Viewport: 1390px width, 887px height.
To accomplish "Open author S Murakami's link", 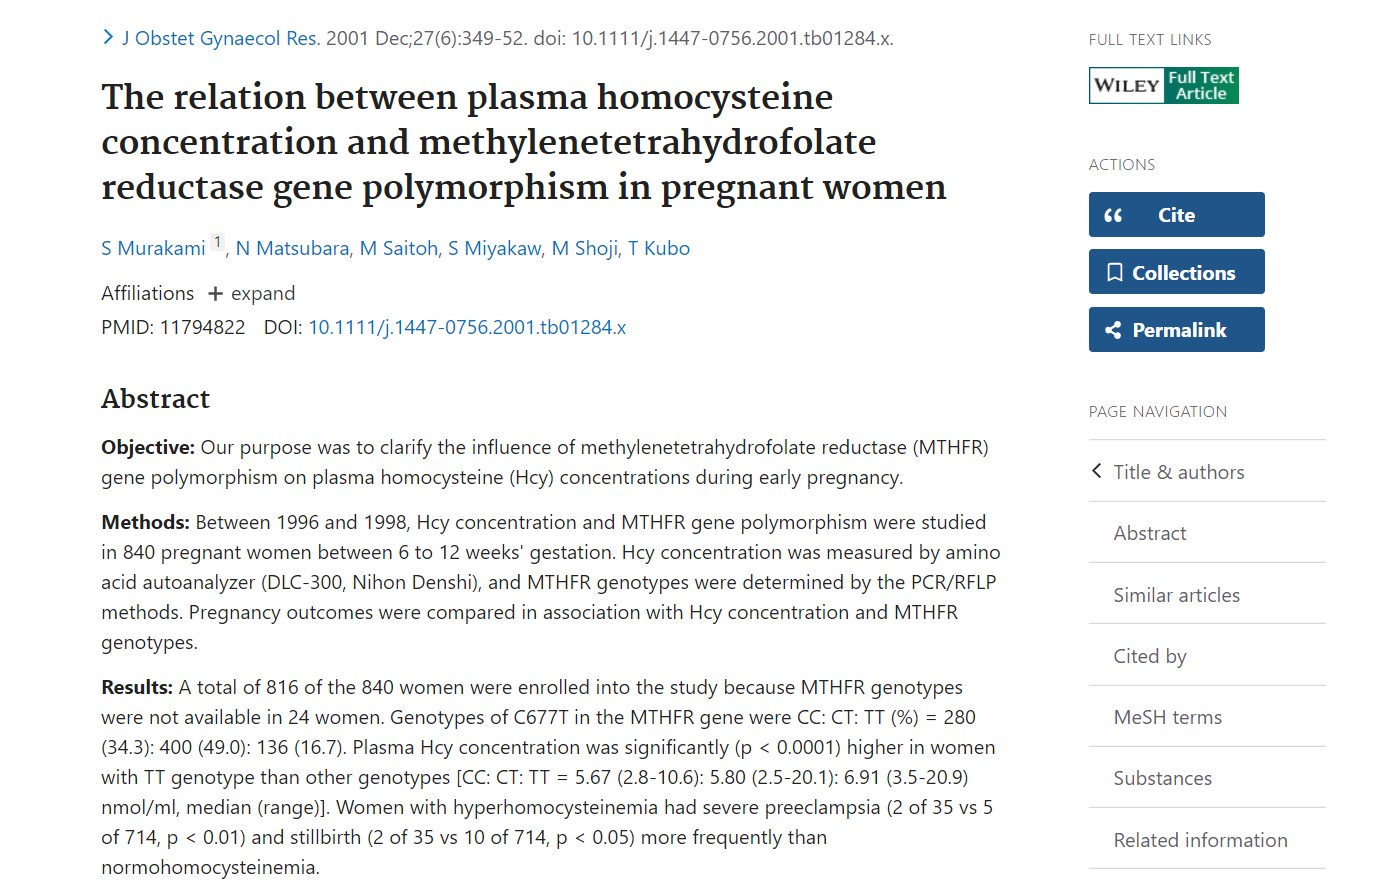I will [x=153, y=248].
